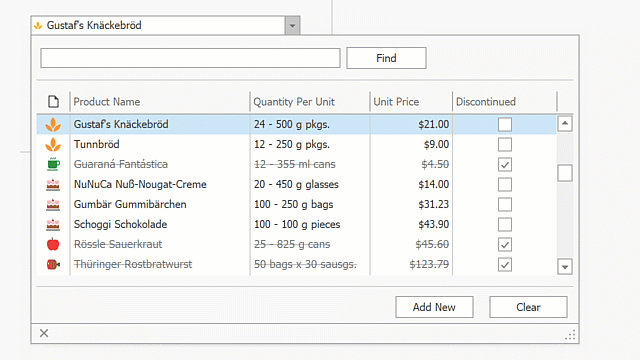Click the $4.50 unit price cell
The height and width of the screenshot is (360, 640).
tap(411, 164)
